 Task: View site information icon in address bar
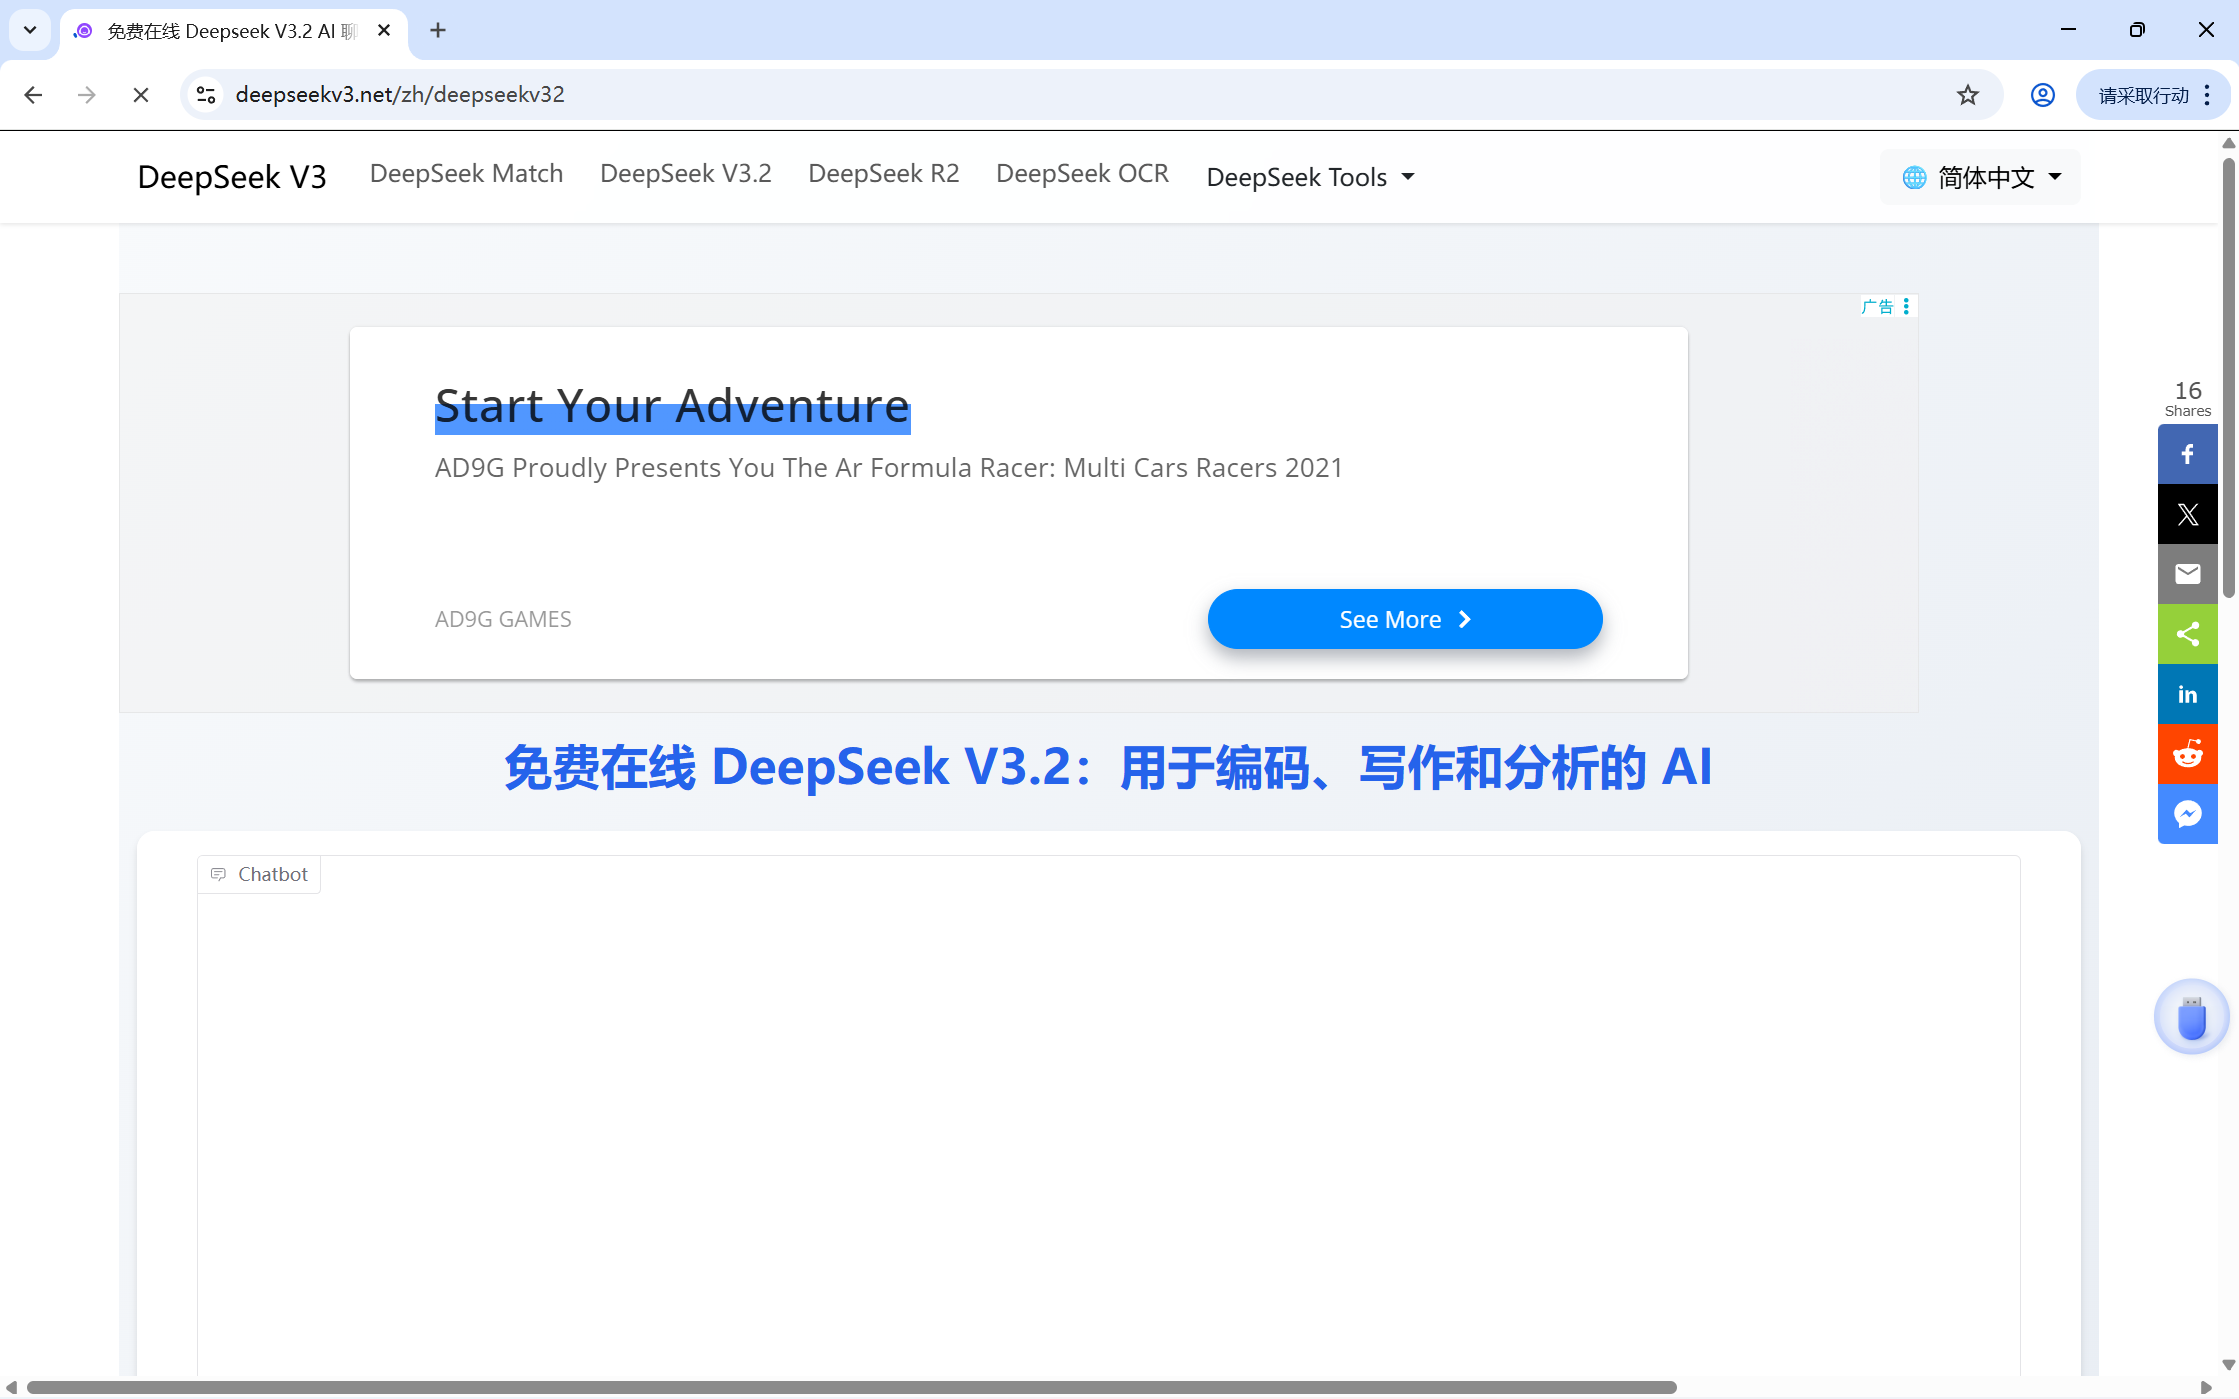click(x=206, y=95)
